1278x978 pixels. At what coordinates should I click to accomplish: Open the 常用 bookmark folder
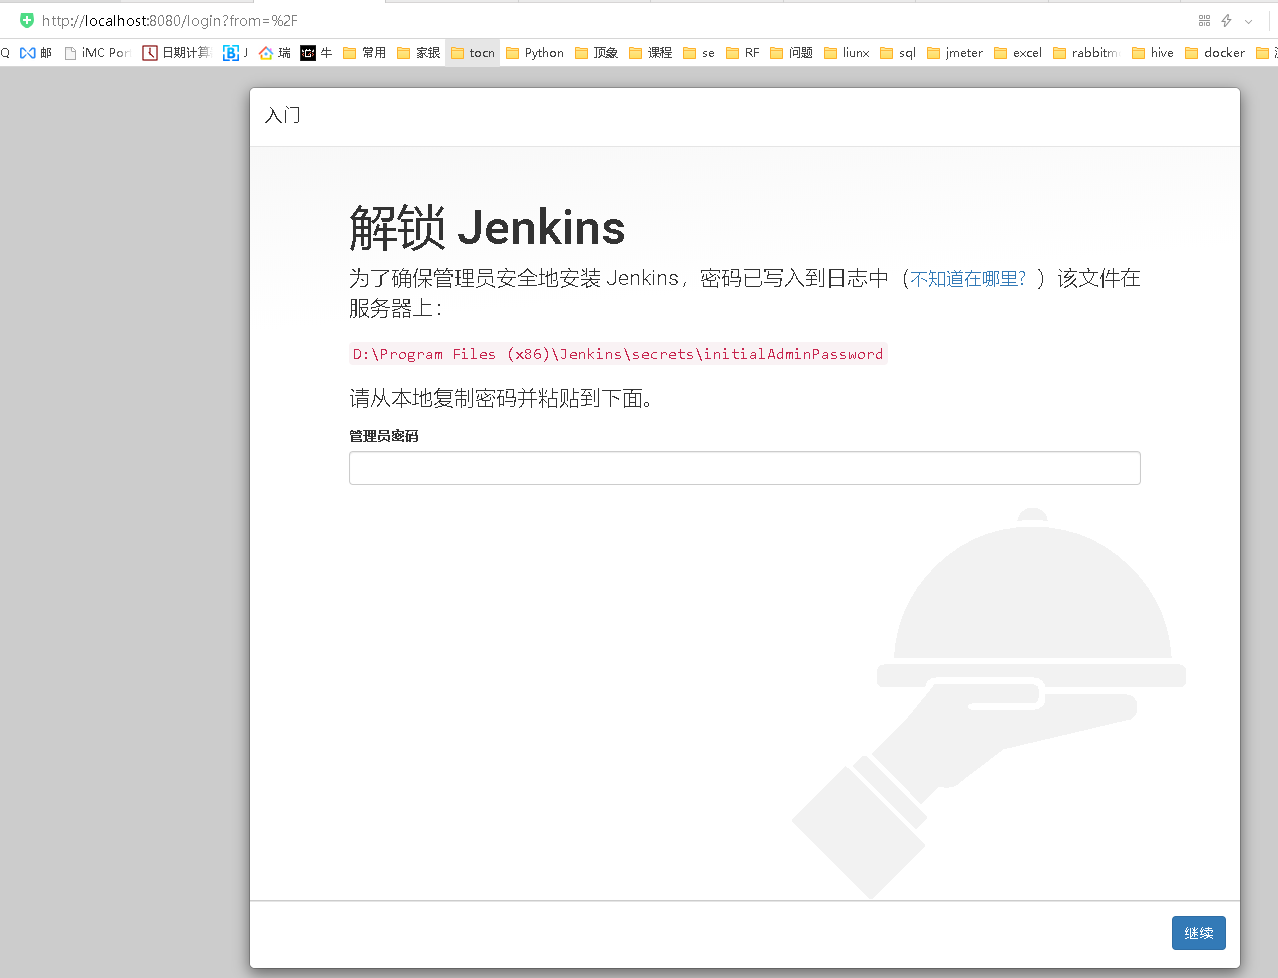tap(364, 53)
